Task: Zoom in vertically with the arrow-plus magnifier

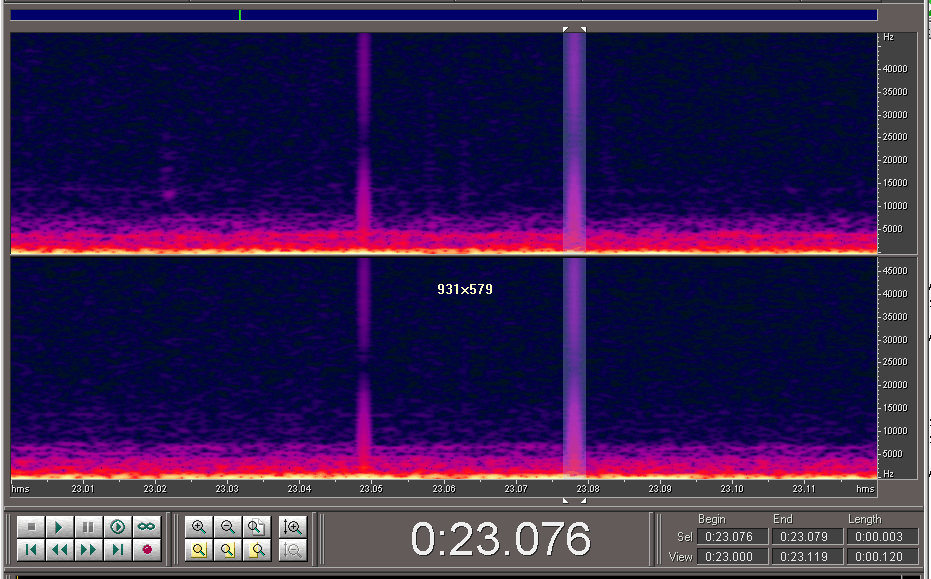Action: coord(293,527)
